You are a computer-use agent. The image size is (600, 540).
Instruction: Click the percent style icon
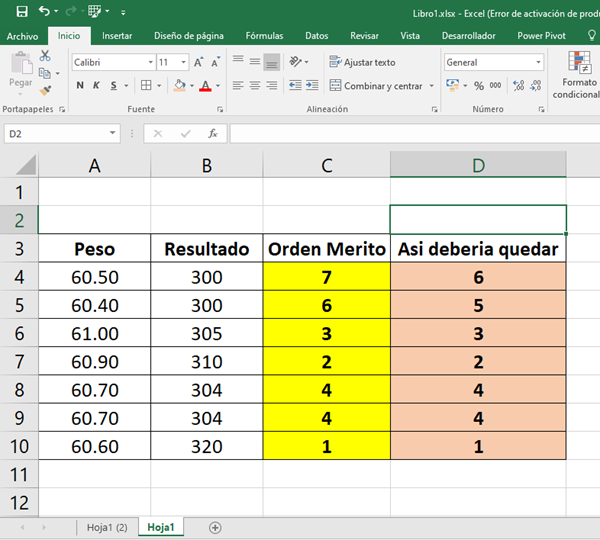(x=479, y=86)
